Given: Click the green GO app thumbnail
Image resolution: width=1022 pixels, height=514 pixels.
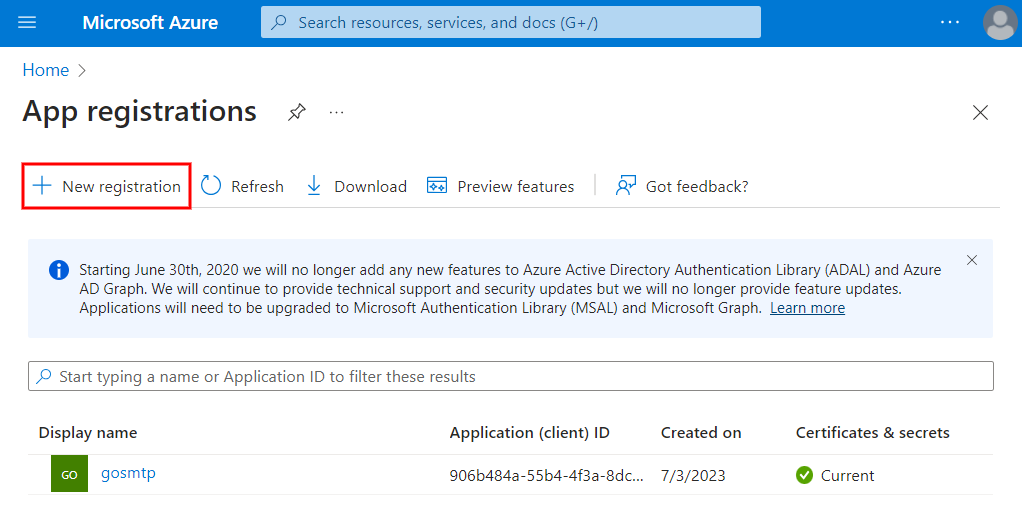Looking at the screenshot, I should pyautogui.click(x=70, y=474).
